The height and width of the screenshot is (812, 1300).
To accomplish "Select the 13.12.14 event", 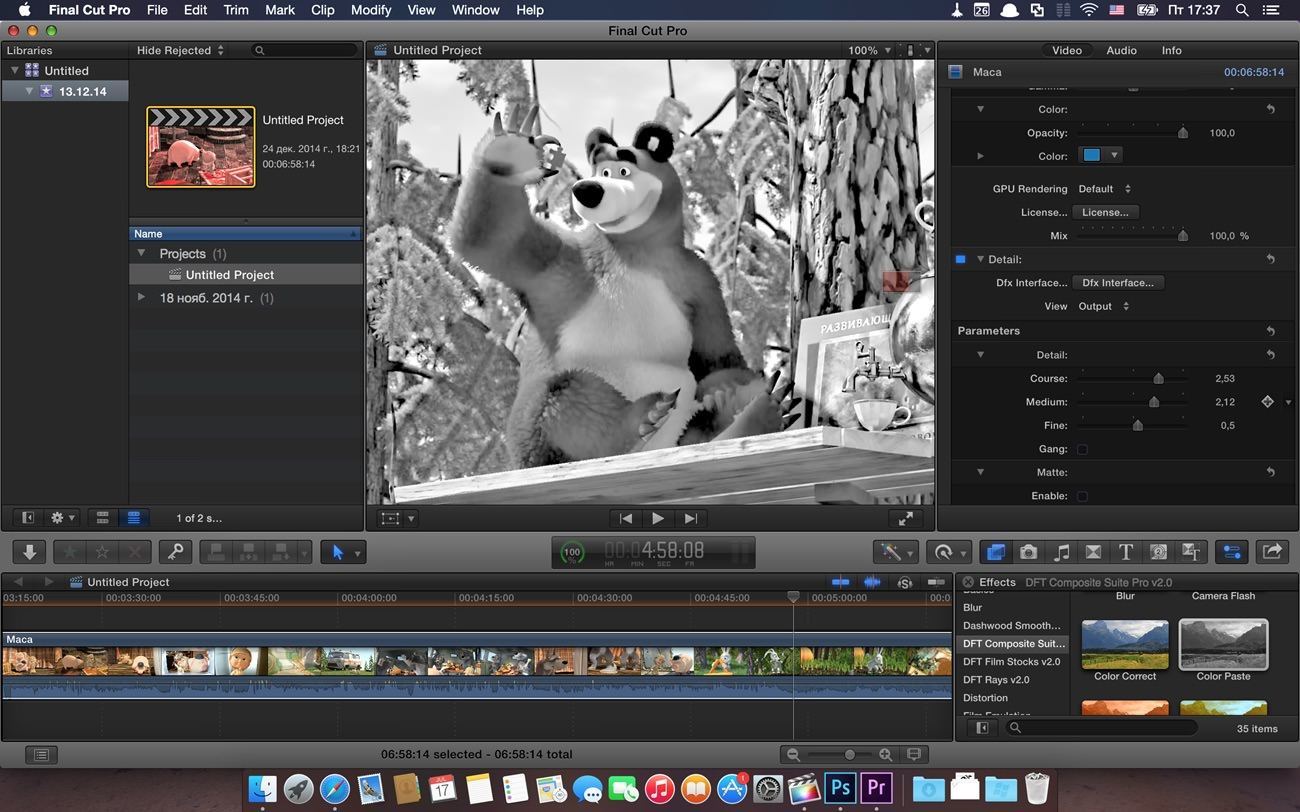I will 65,91.
